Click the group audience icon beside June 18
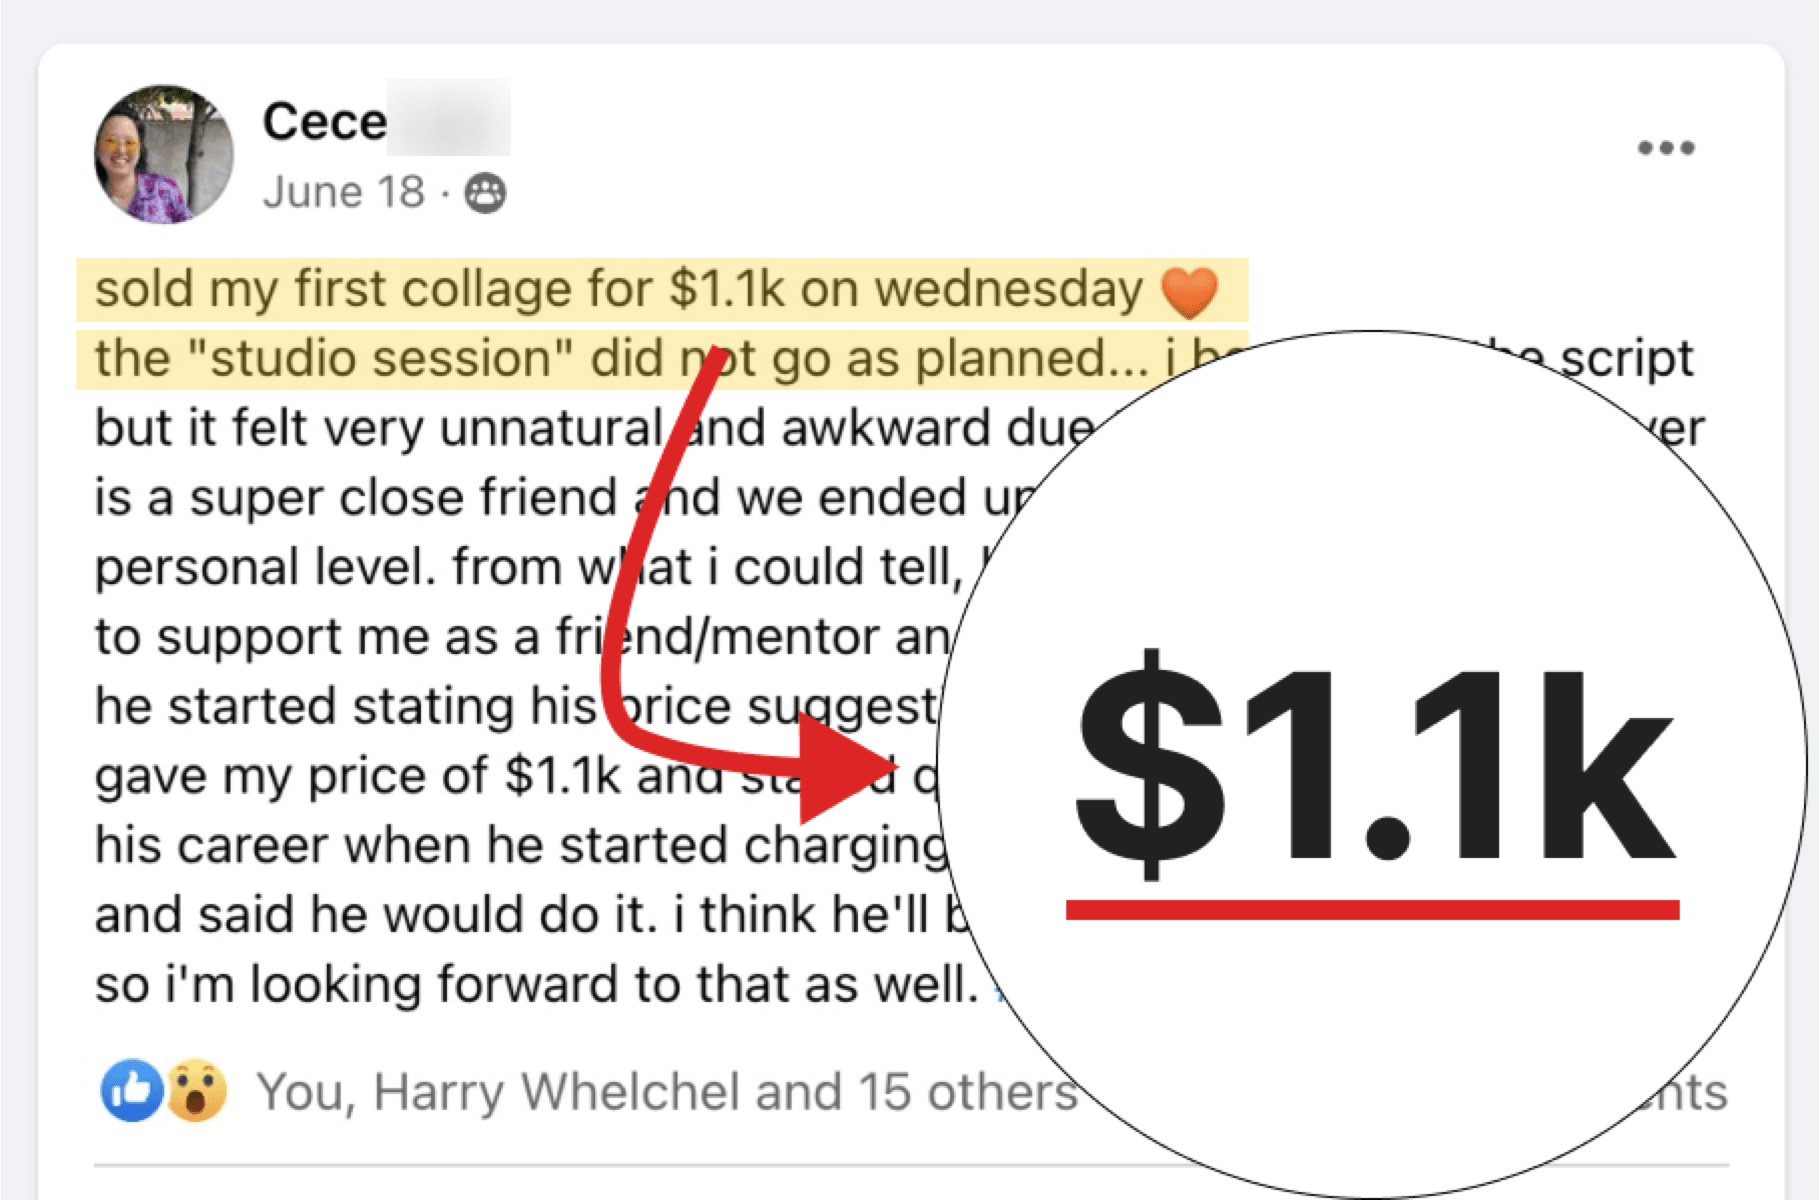 pos(485,193)
